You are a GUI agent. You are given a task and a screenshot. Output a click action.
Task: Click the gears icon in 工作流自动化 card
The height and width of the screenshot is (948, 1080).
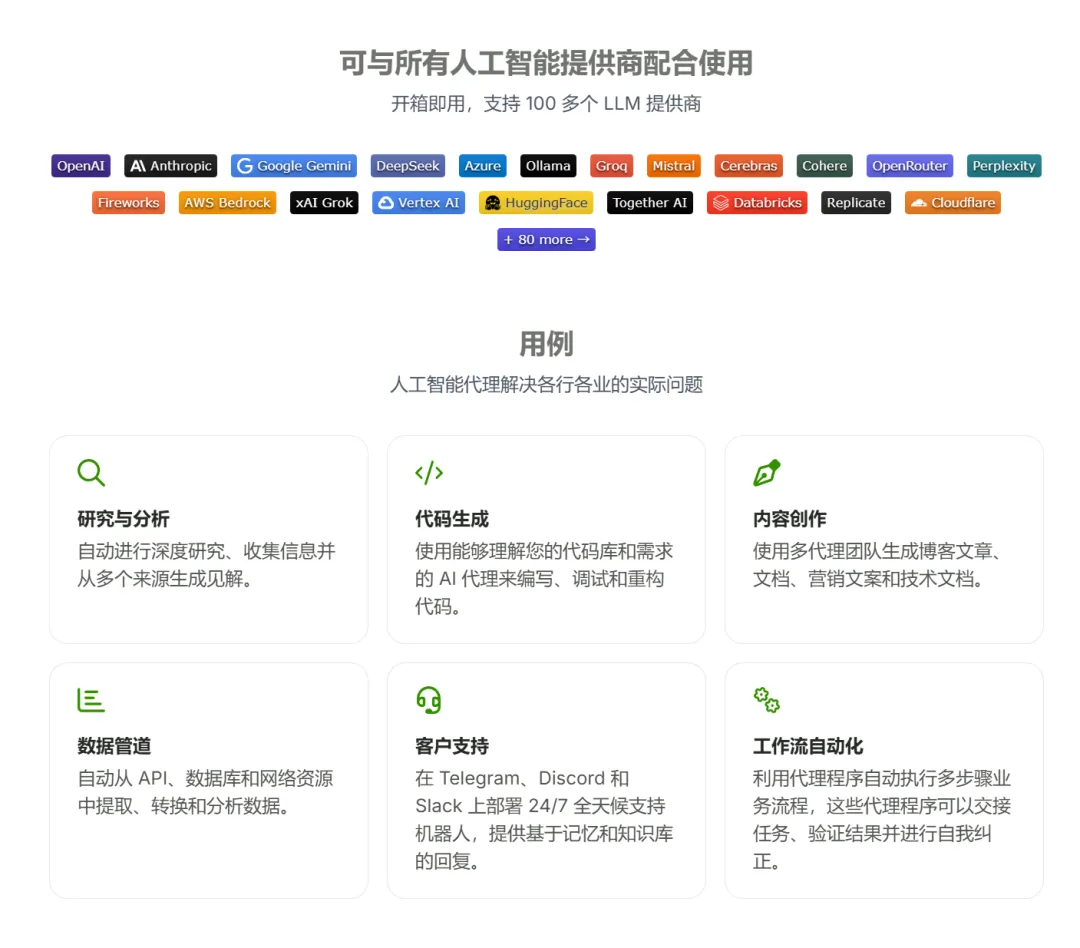[x=767, y=700]
